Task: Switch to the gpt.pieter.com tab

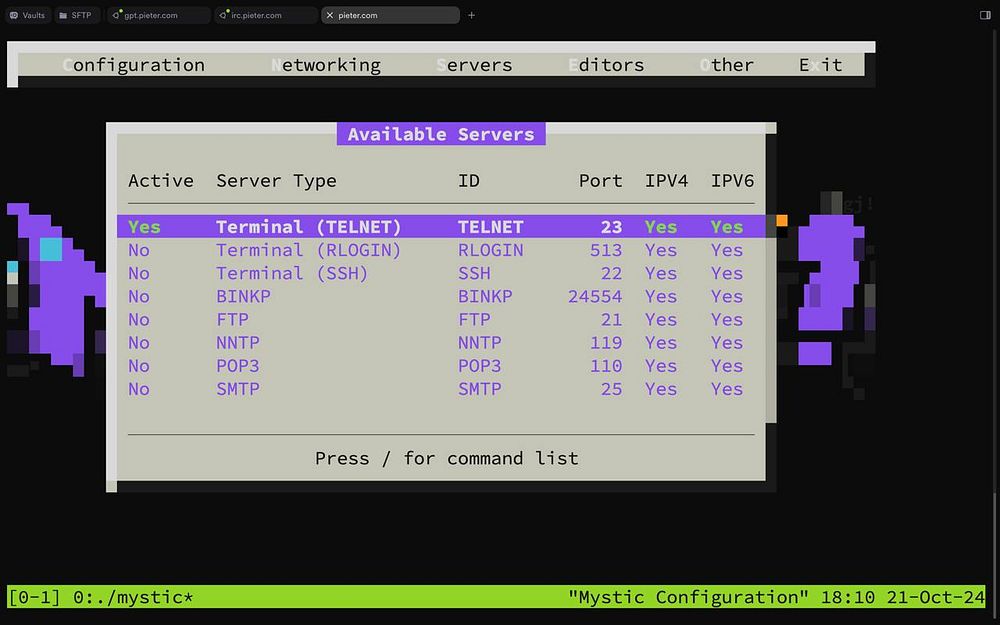Action: (x=158, y=15)
